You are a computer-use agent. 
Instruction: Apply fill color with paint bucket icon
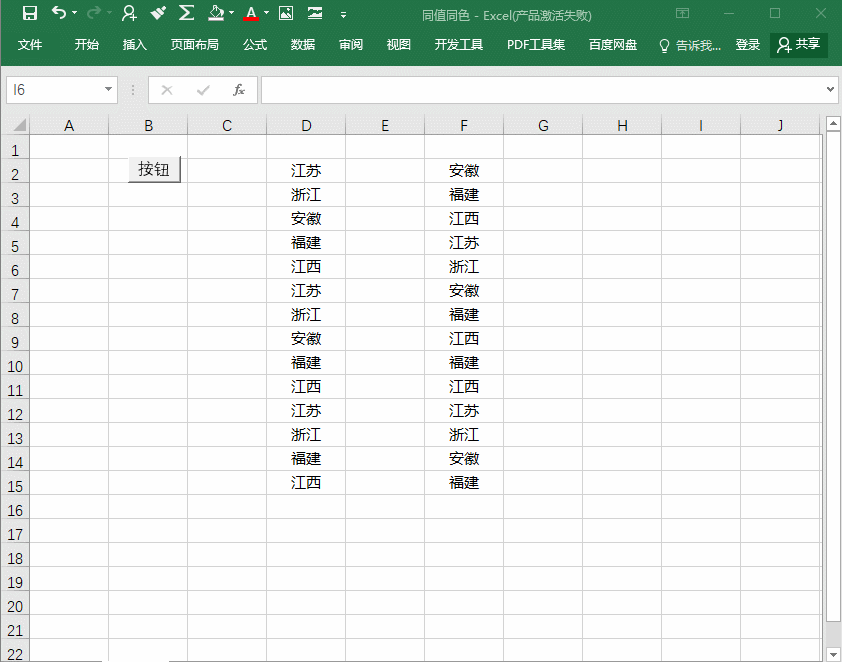tap(216, 13)
